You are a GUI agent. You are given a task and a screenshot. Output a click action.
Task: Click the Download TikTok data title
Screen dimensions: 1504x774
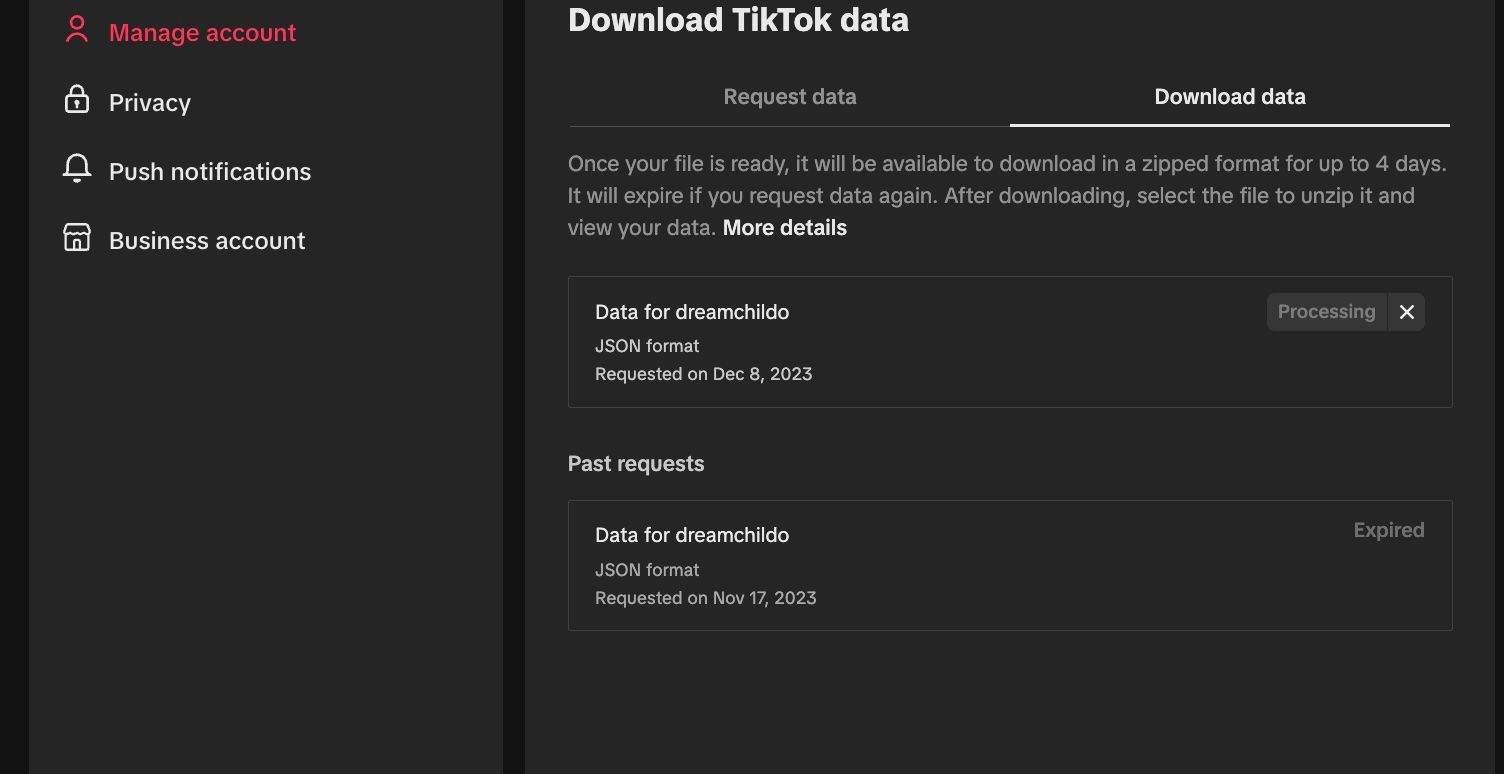[x=738, y=19]
